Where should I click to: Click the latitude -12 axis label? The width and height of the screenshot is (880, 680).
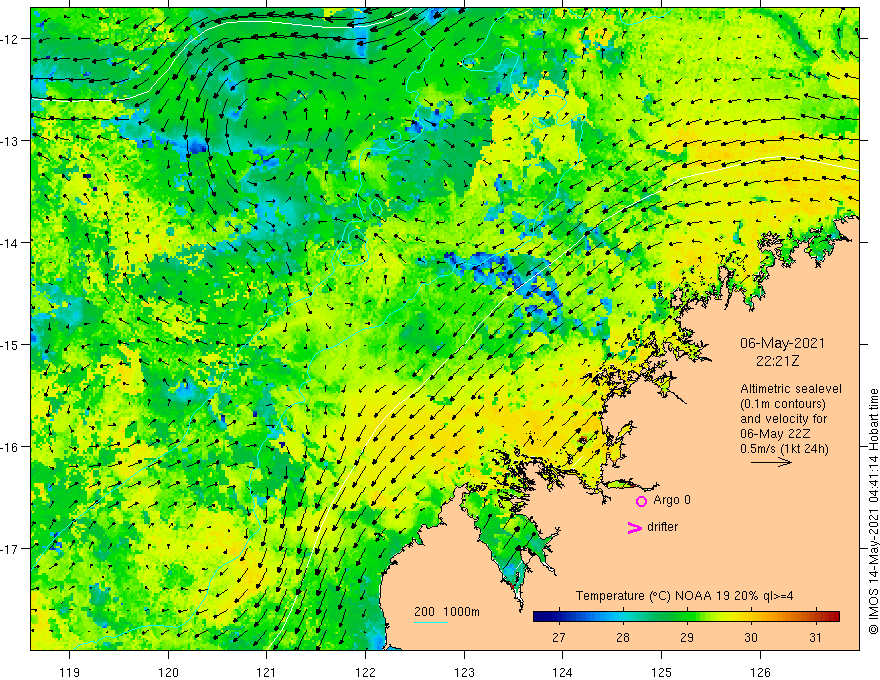point(11,39)
